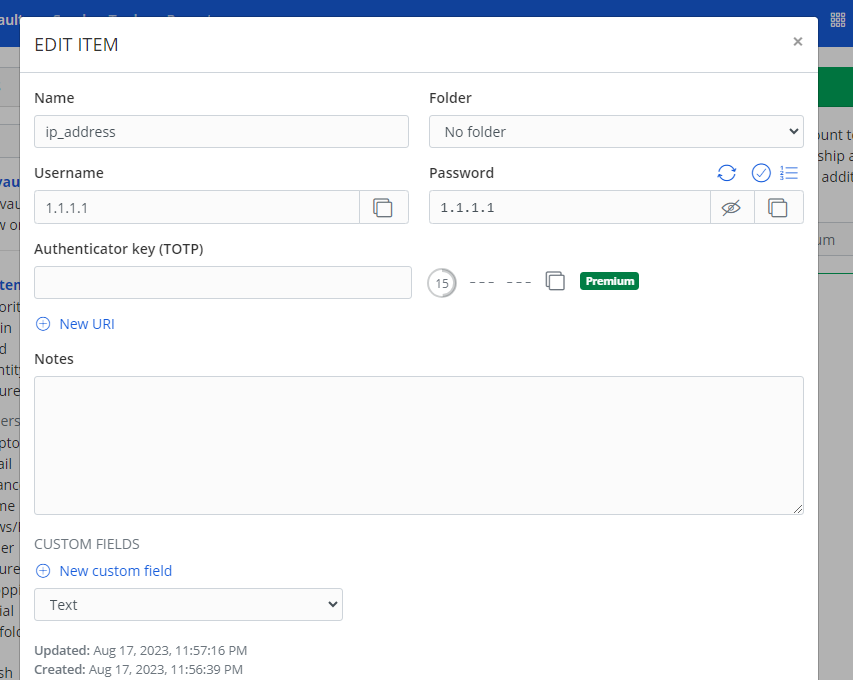
Task: Click inside the Notes text area
Action: tap(420, 445)
